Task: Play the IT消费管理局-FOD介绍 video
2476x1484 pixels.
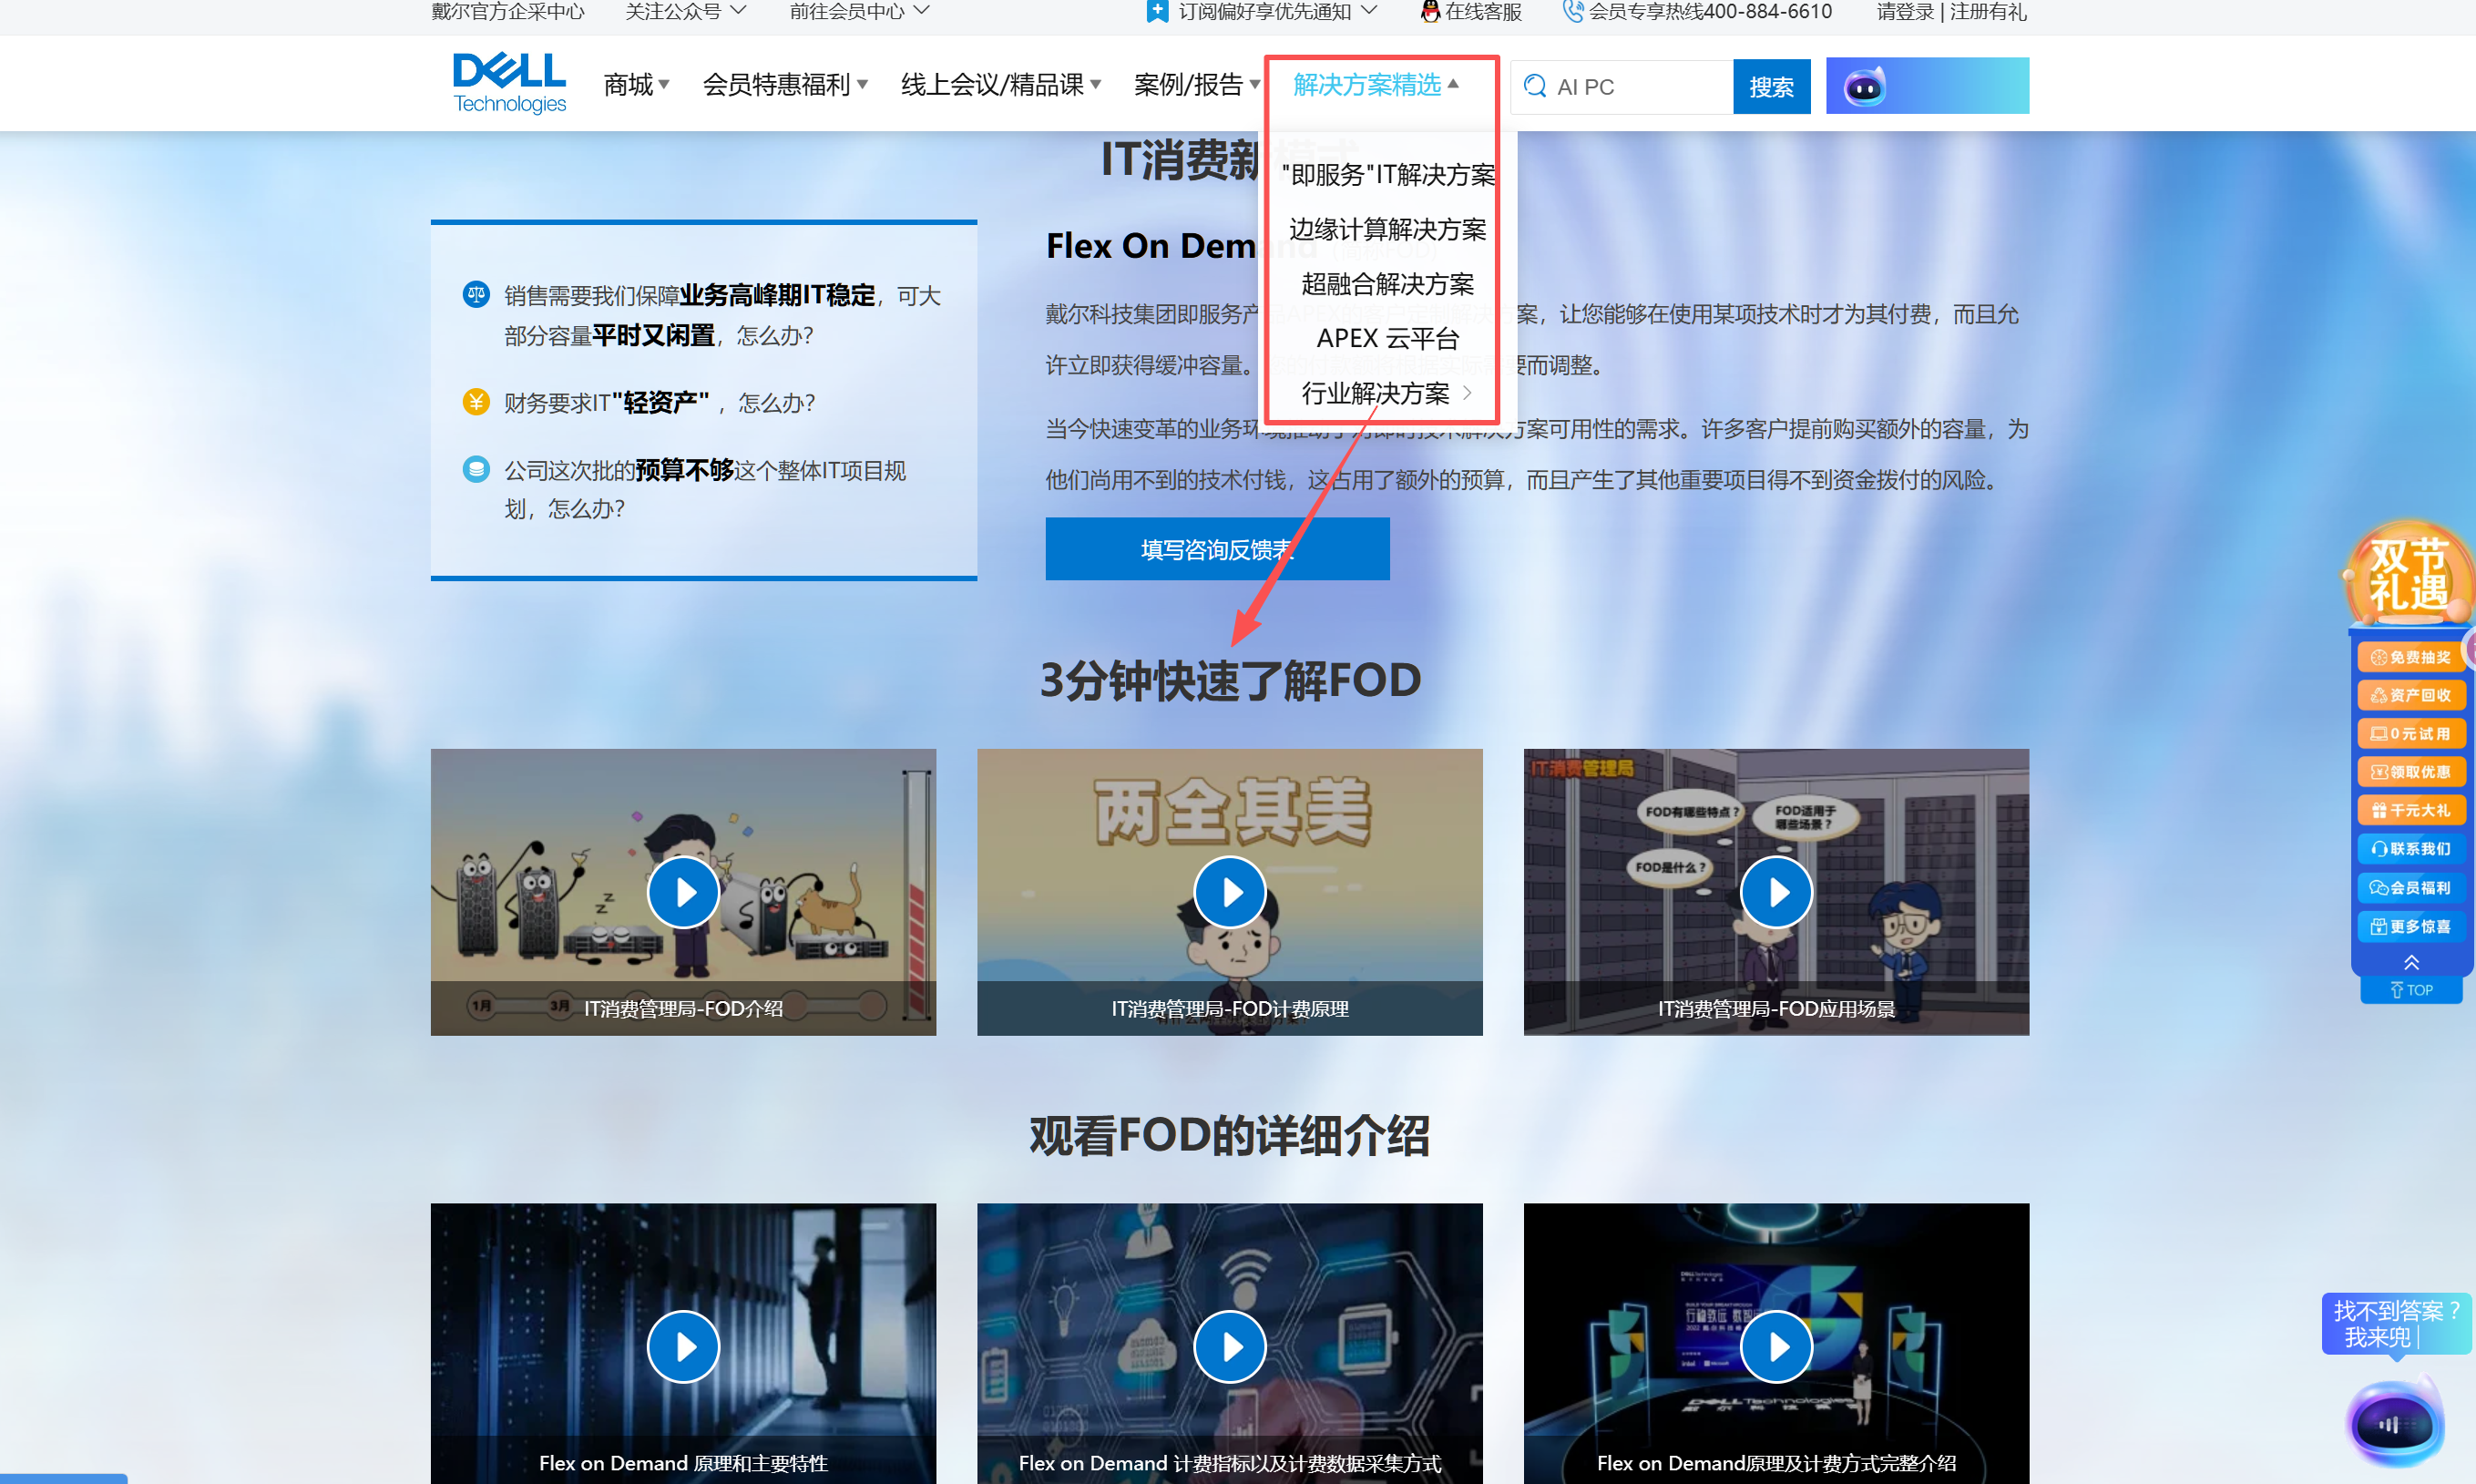Action: 683,891
